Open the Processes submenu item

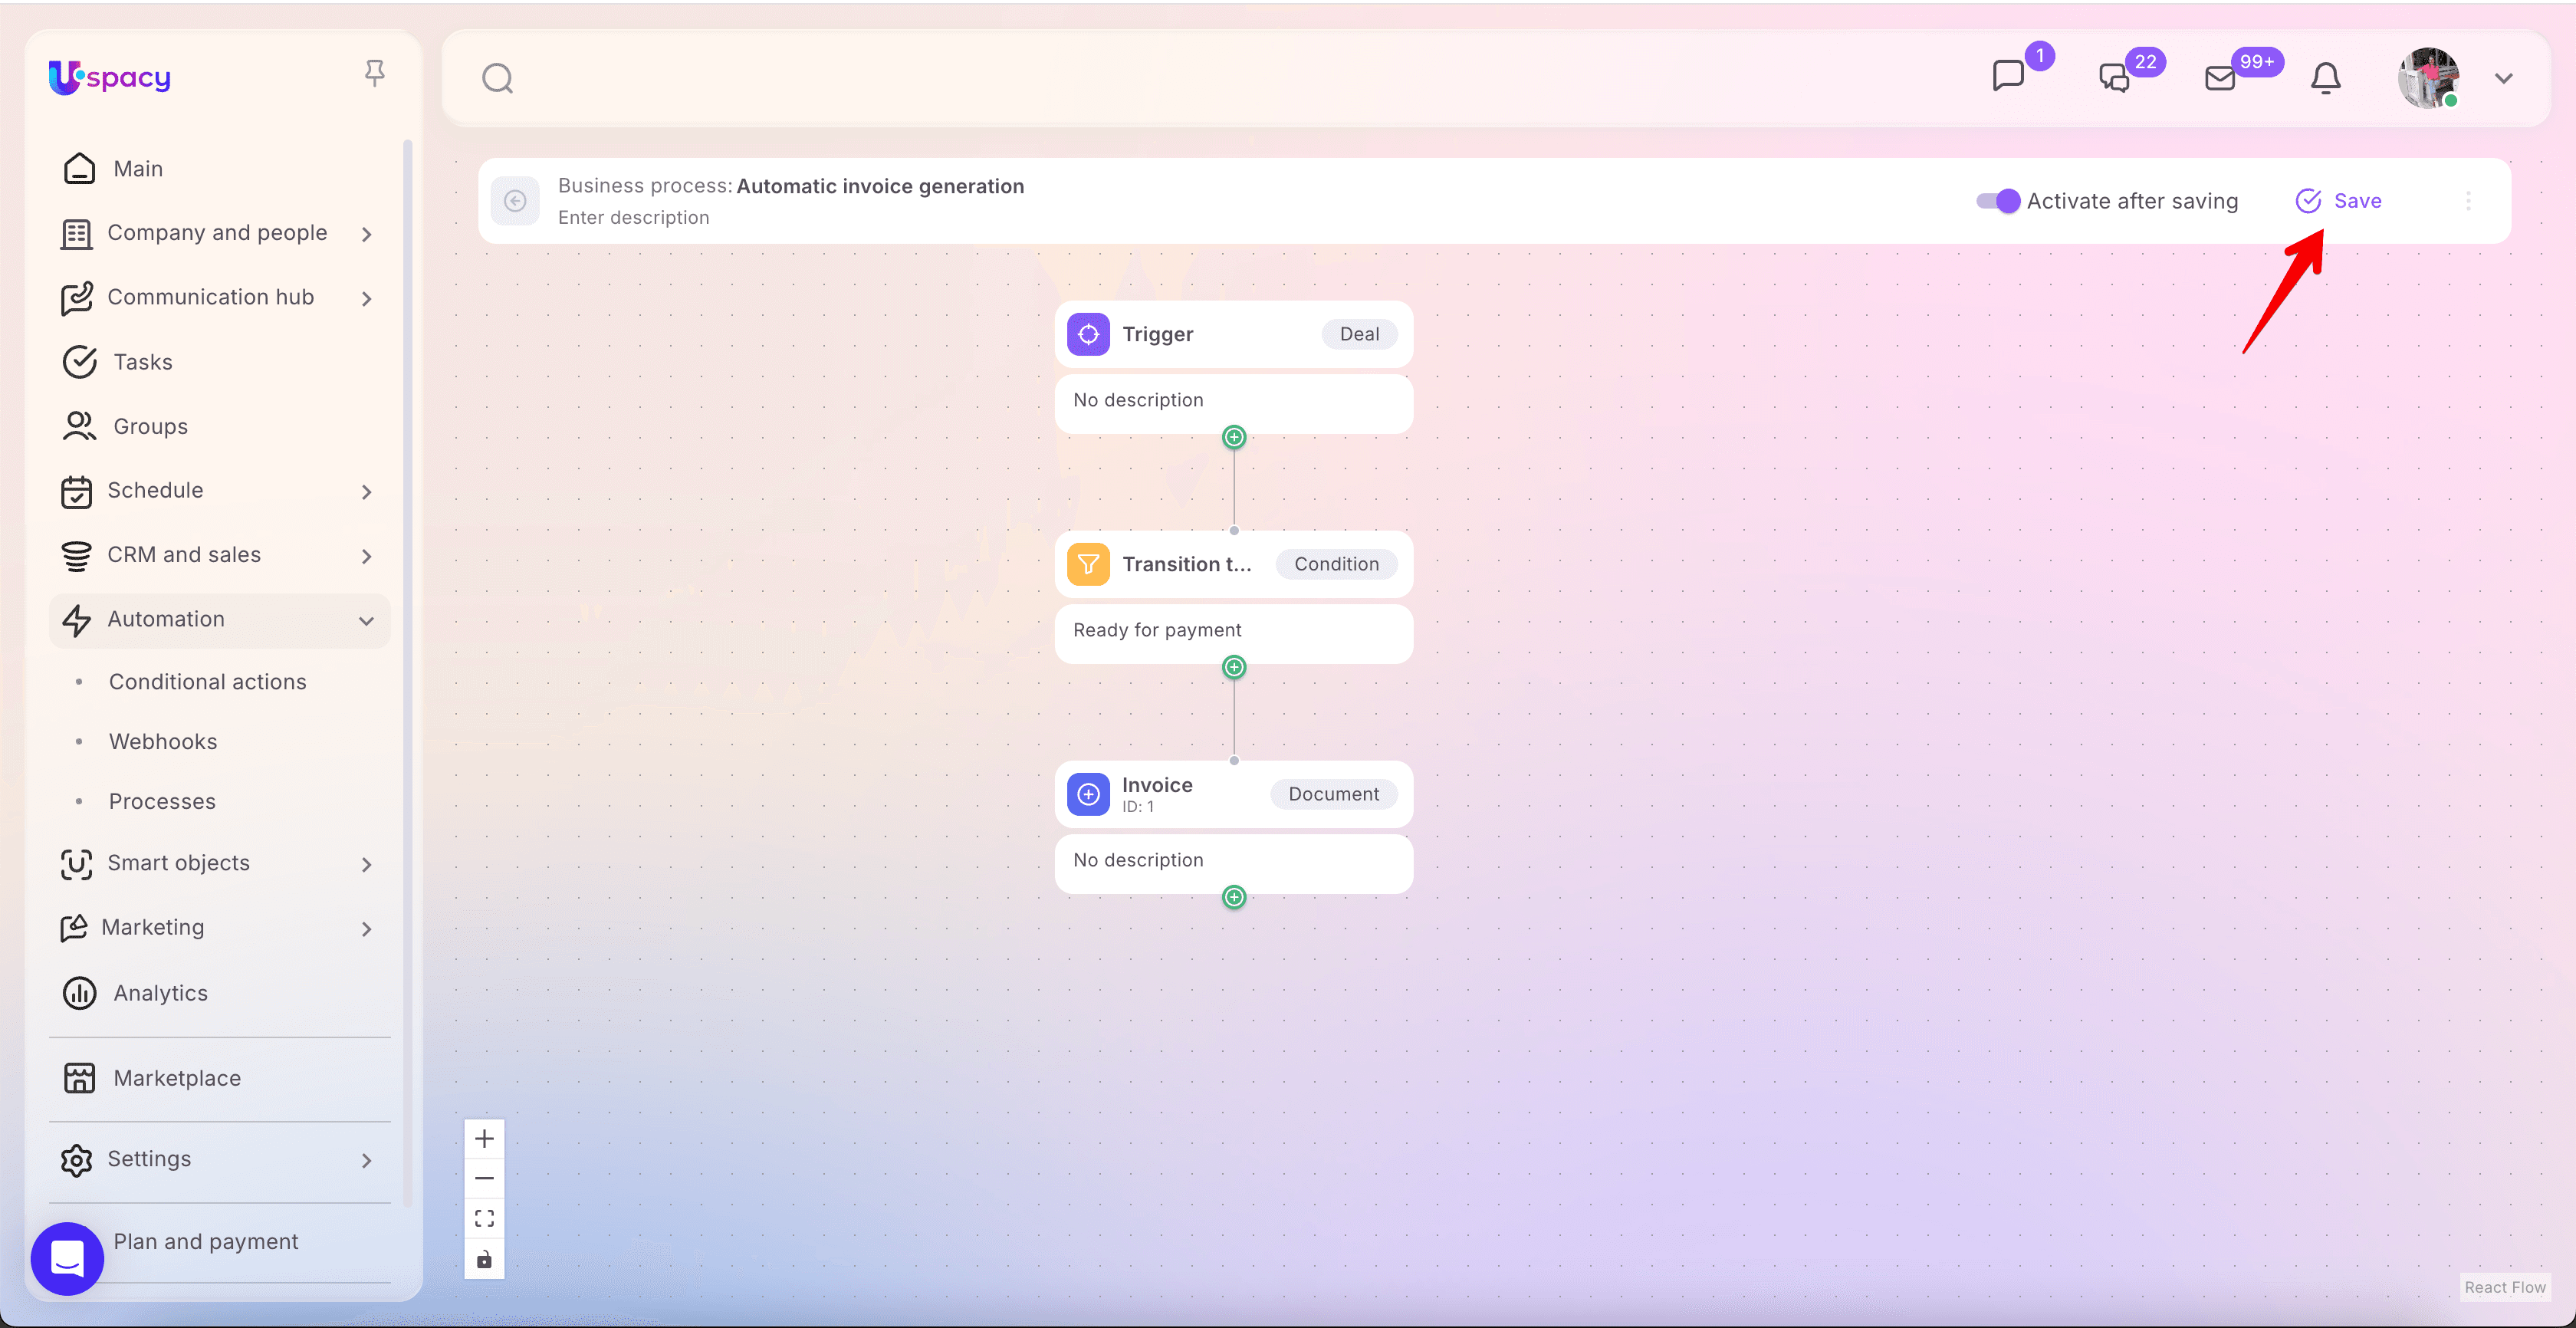[x=162, y=801]
